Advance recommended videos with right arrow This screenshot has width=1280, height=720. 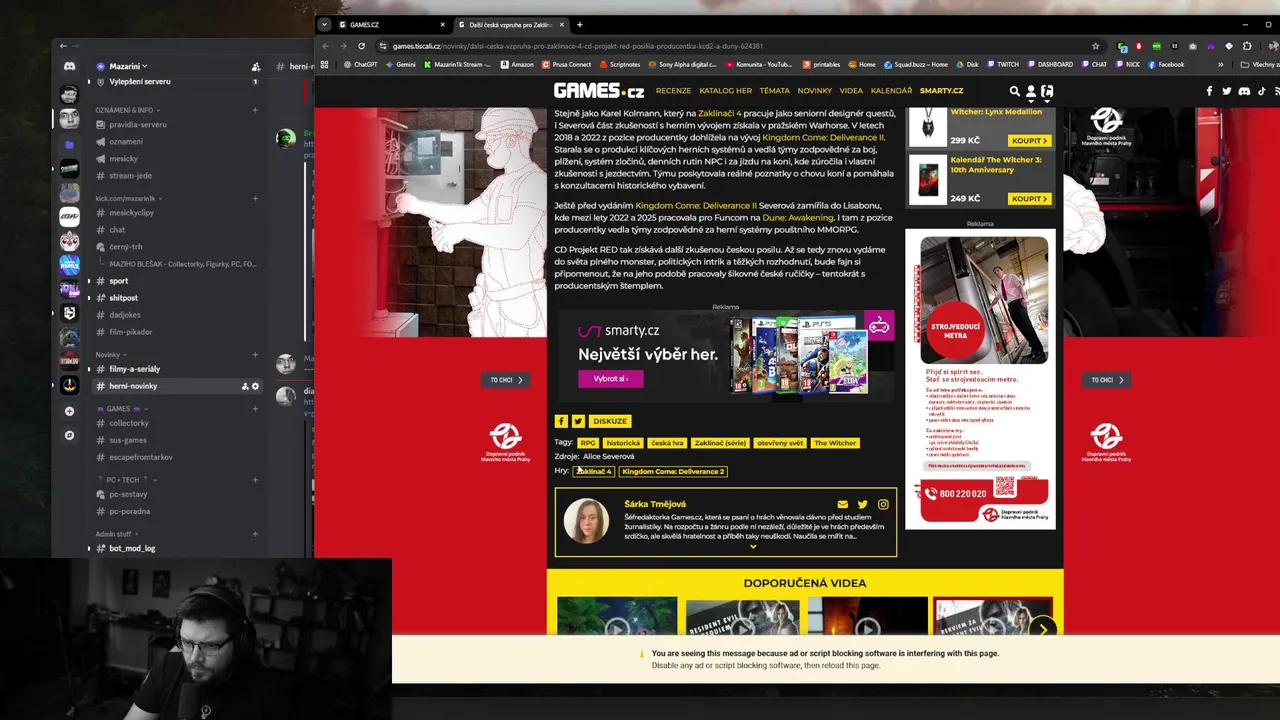click(1043, 628)
